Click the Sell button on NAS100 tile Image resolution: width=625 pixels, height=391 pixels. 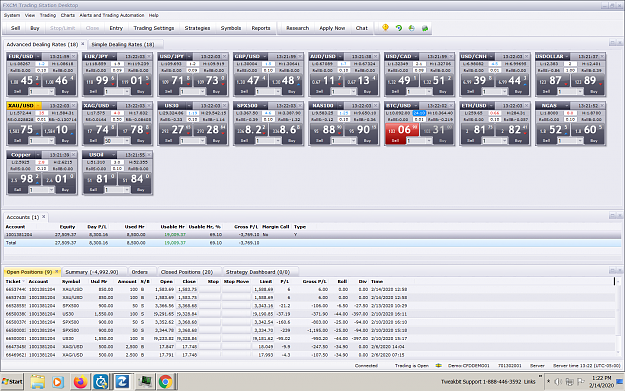click(x=319, y=141)
